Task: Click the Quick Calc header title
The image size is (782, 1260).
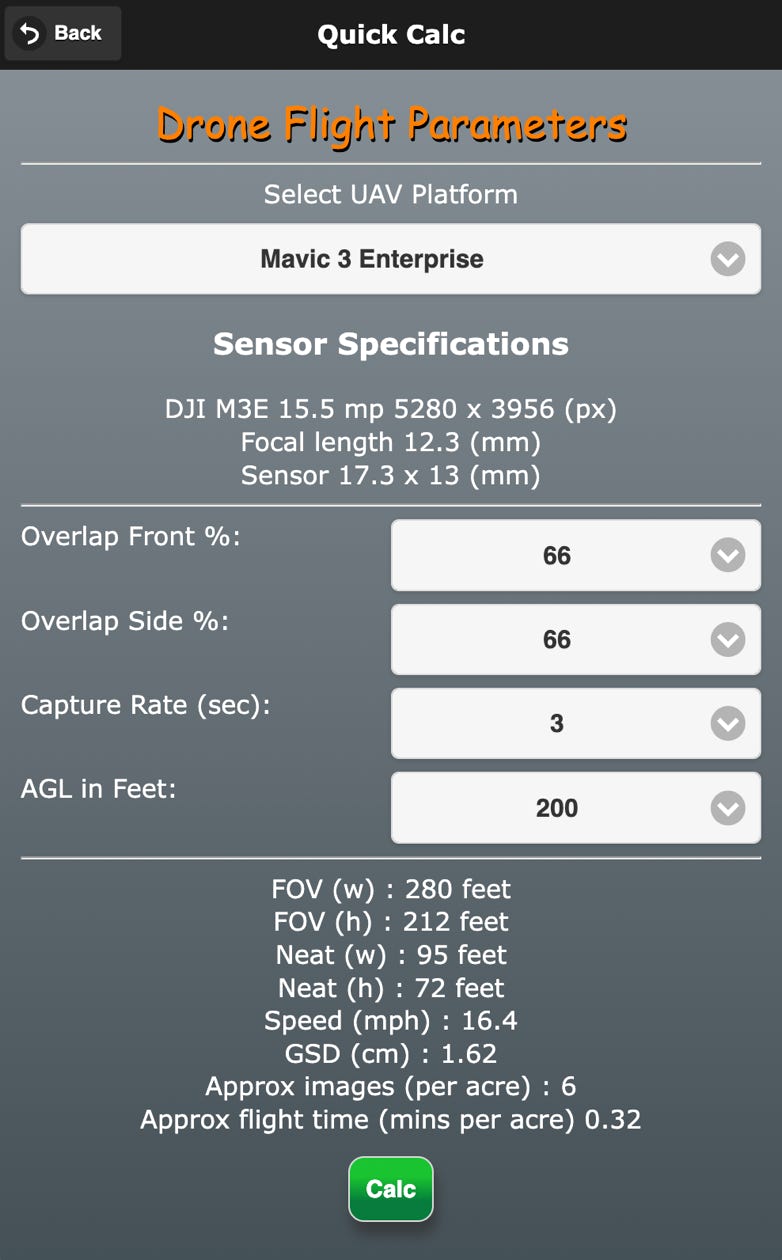Action: pyautogui.click(x=391, y=35)
